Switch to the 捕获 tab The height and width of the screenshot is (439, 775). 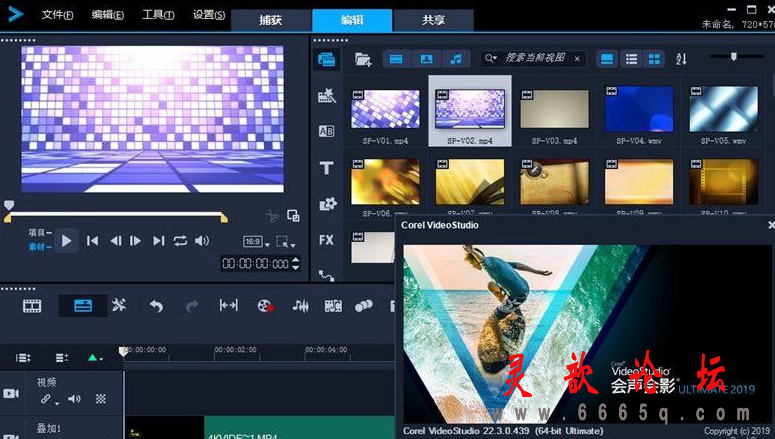271,20
